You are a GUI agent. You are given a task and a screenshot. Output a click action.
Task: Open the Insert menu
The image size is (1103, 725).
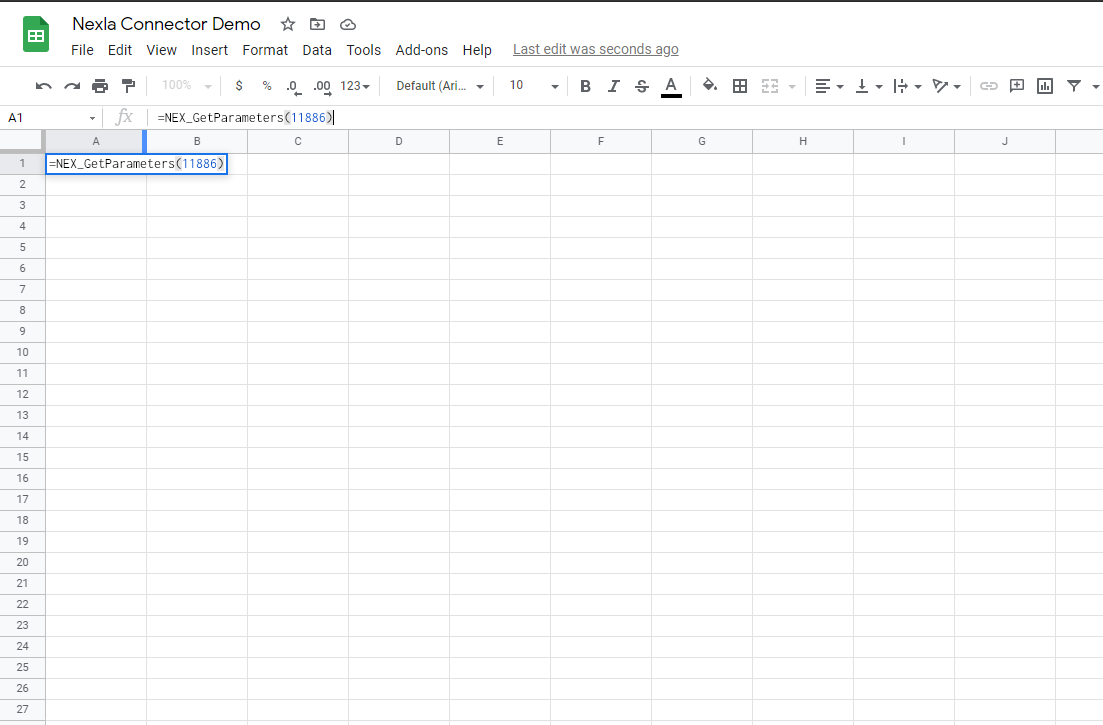click(x=210, y=50)
